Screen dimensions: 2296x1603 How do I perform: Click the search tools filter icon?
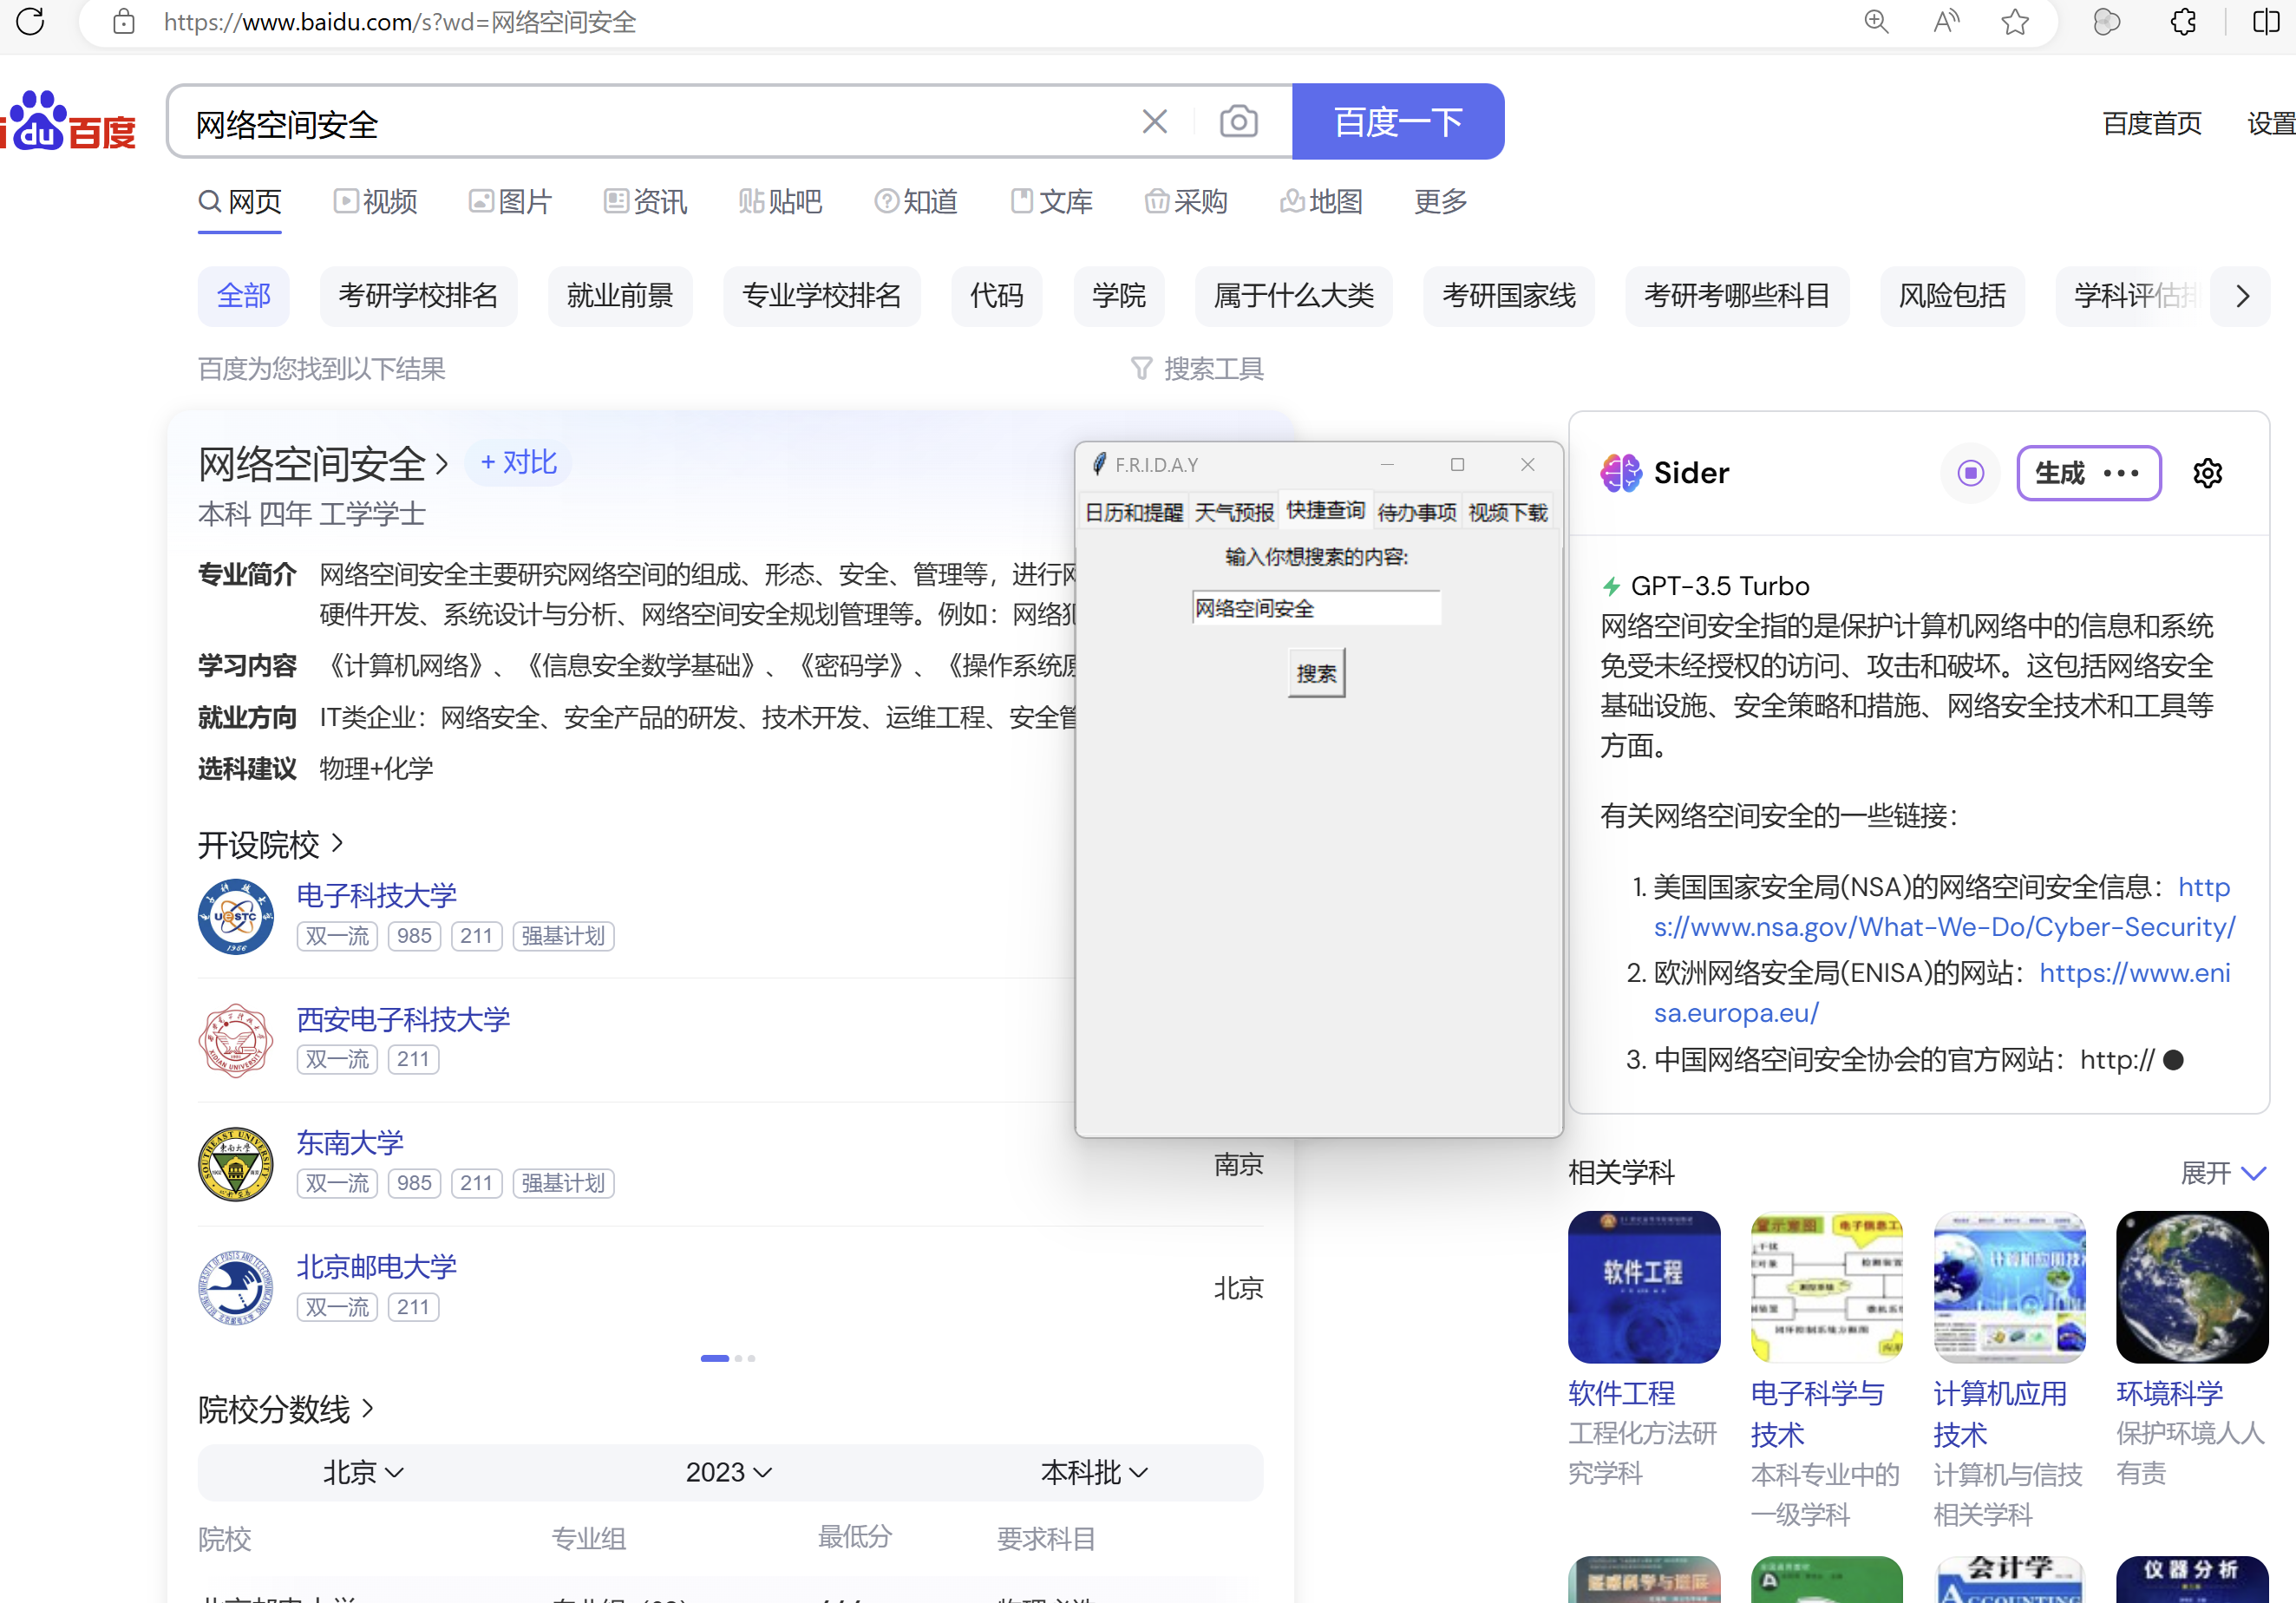(1141, 369)
